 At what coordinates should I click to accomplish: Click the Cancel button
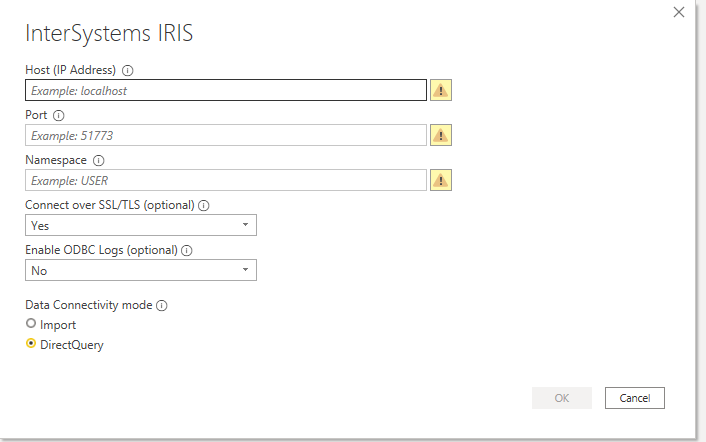click(x=634, y=398)
